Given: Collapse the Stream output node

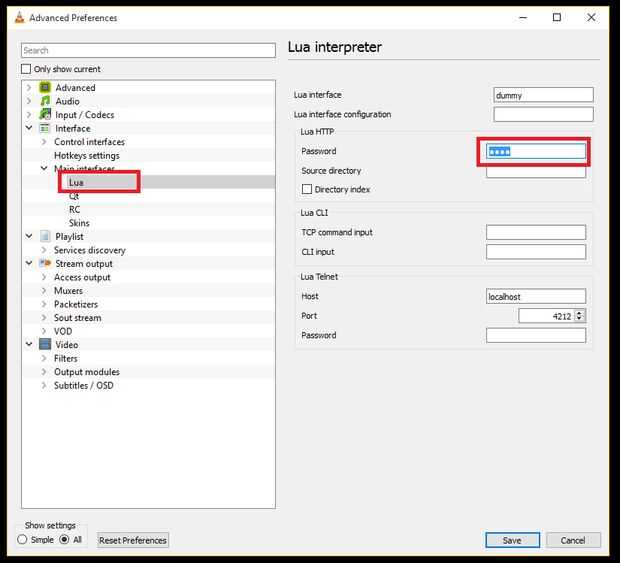Looking at the screenshot, I should (x=29, y=263).
